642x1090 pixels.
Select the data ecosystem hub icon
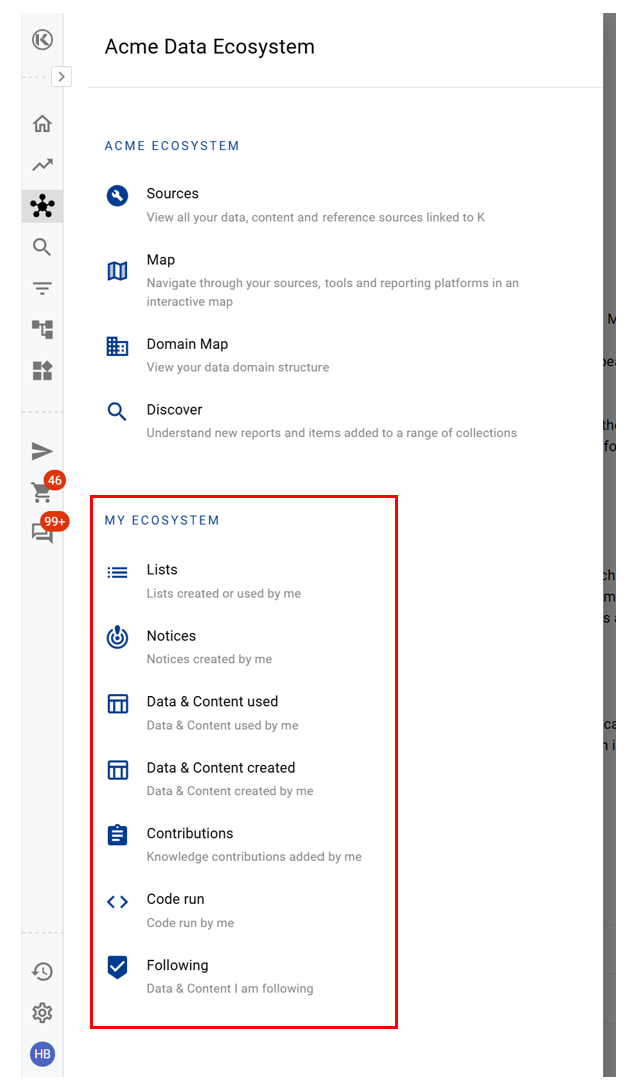pyautogui.click(x=42, y=206)
